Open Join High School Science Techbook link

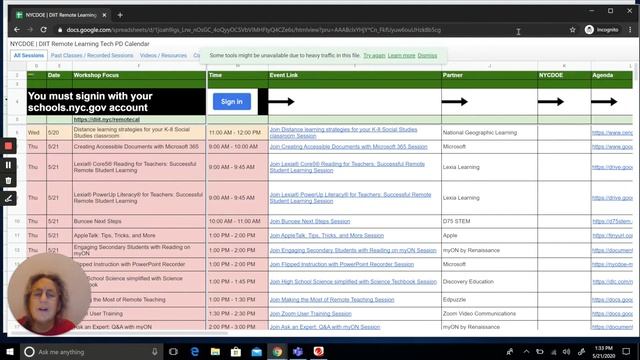click(353, 282)
